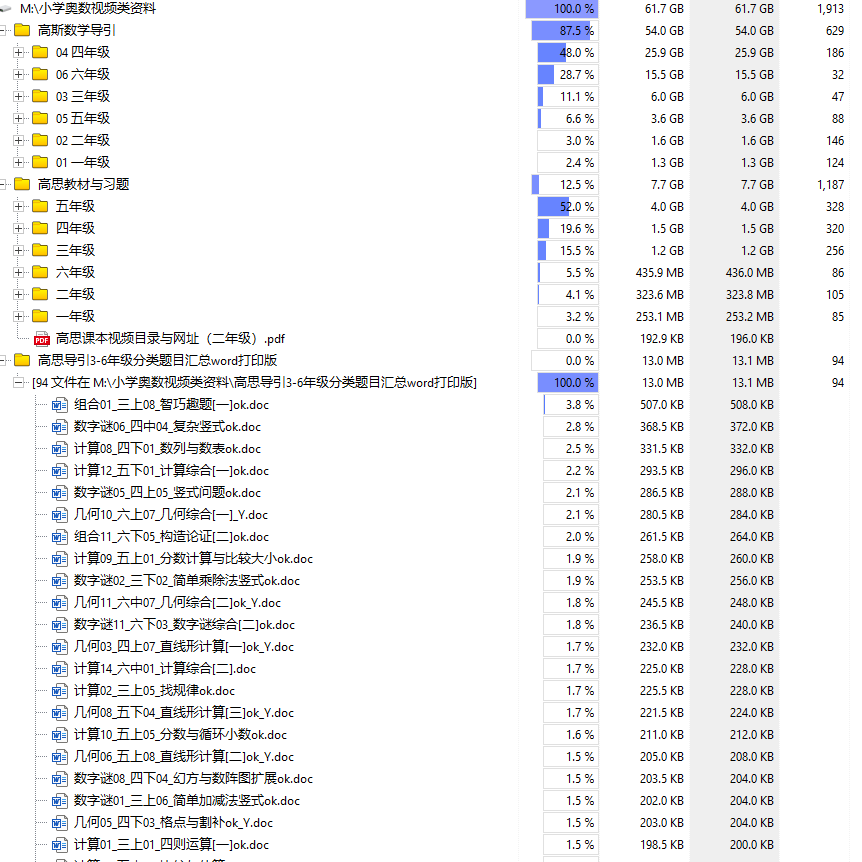862x862 pixels.
Task: Expand the 五年级 folder under 高思教材与习题
Action: (x=19, y=206)
